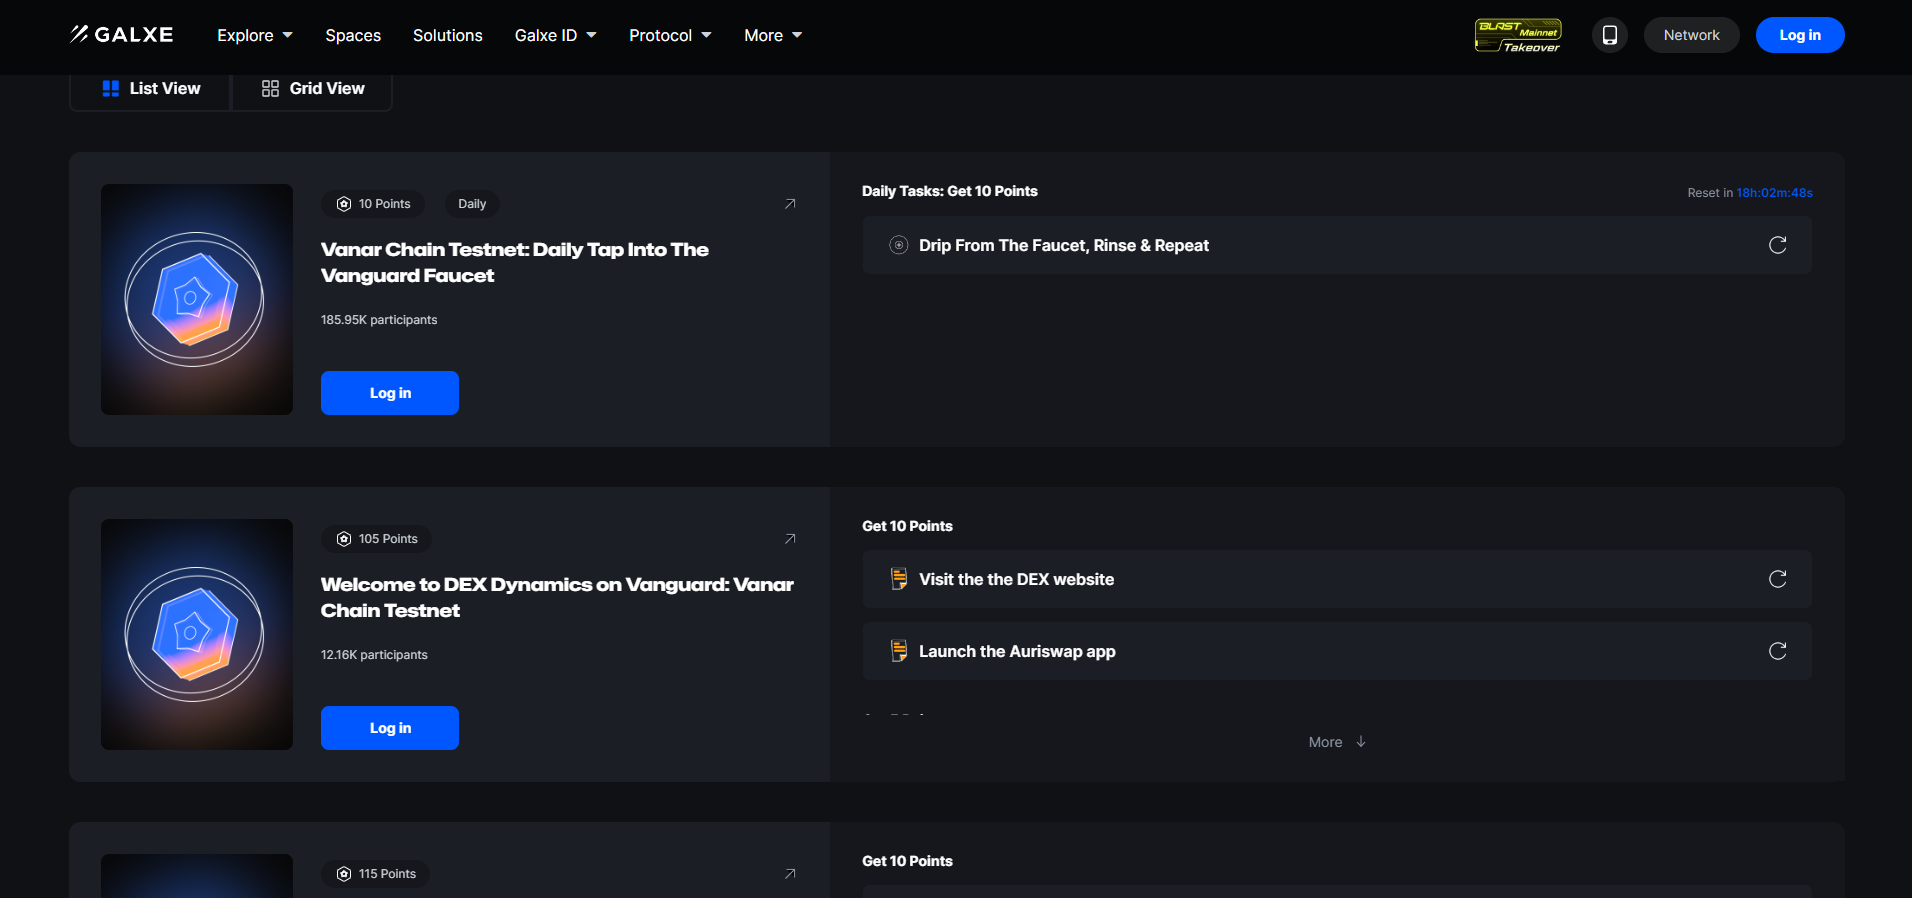The image size is (1912, 898).
Task: Open the Welcome to DEX Dynamics title
Action: (x=557, y=597)
